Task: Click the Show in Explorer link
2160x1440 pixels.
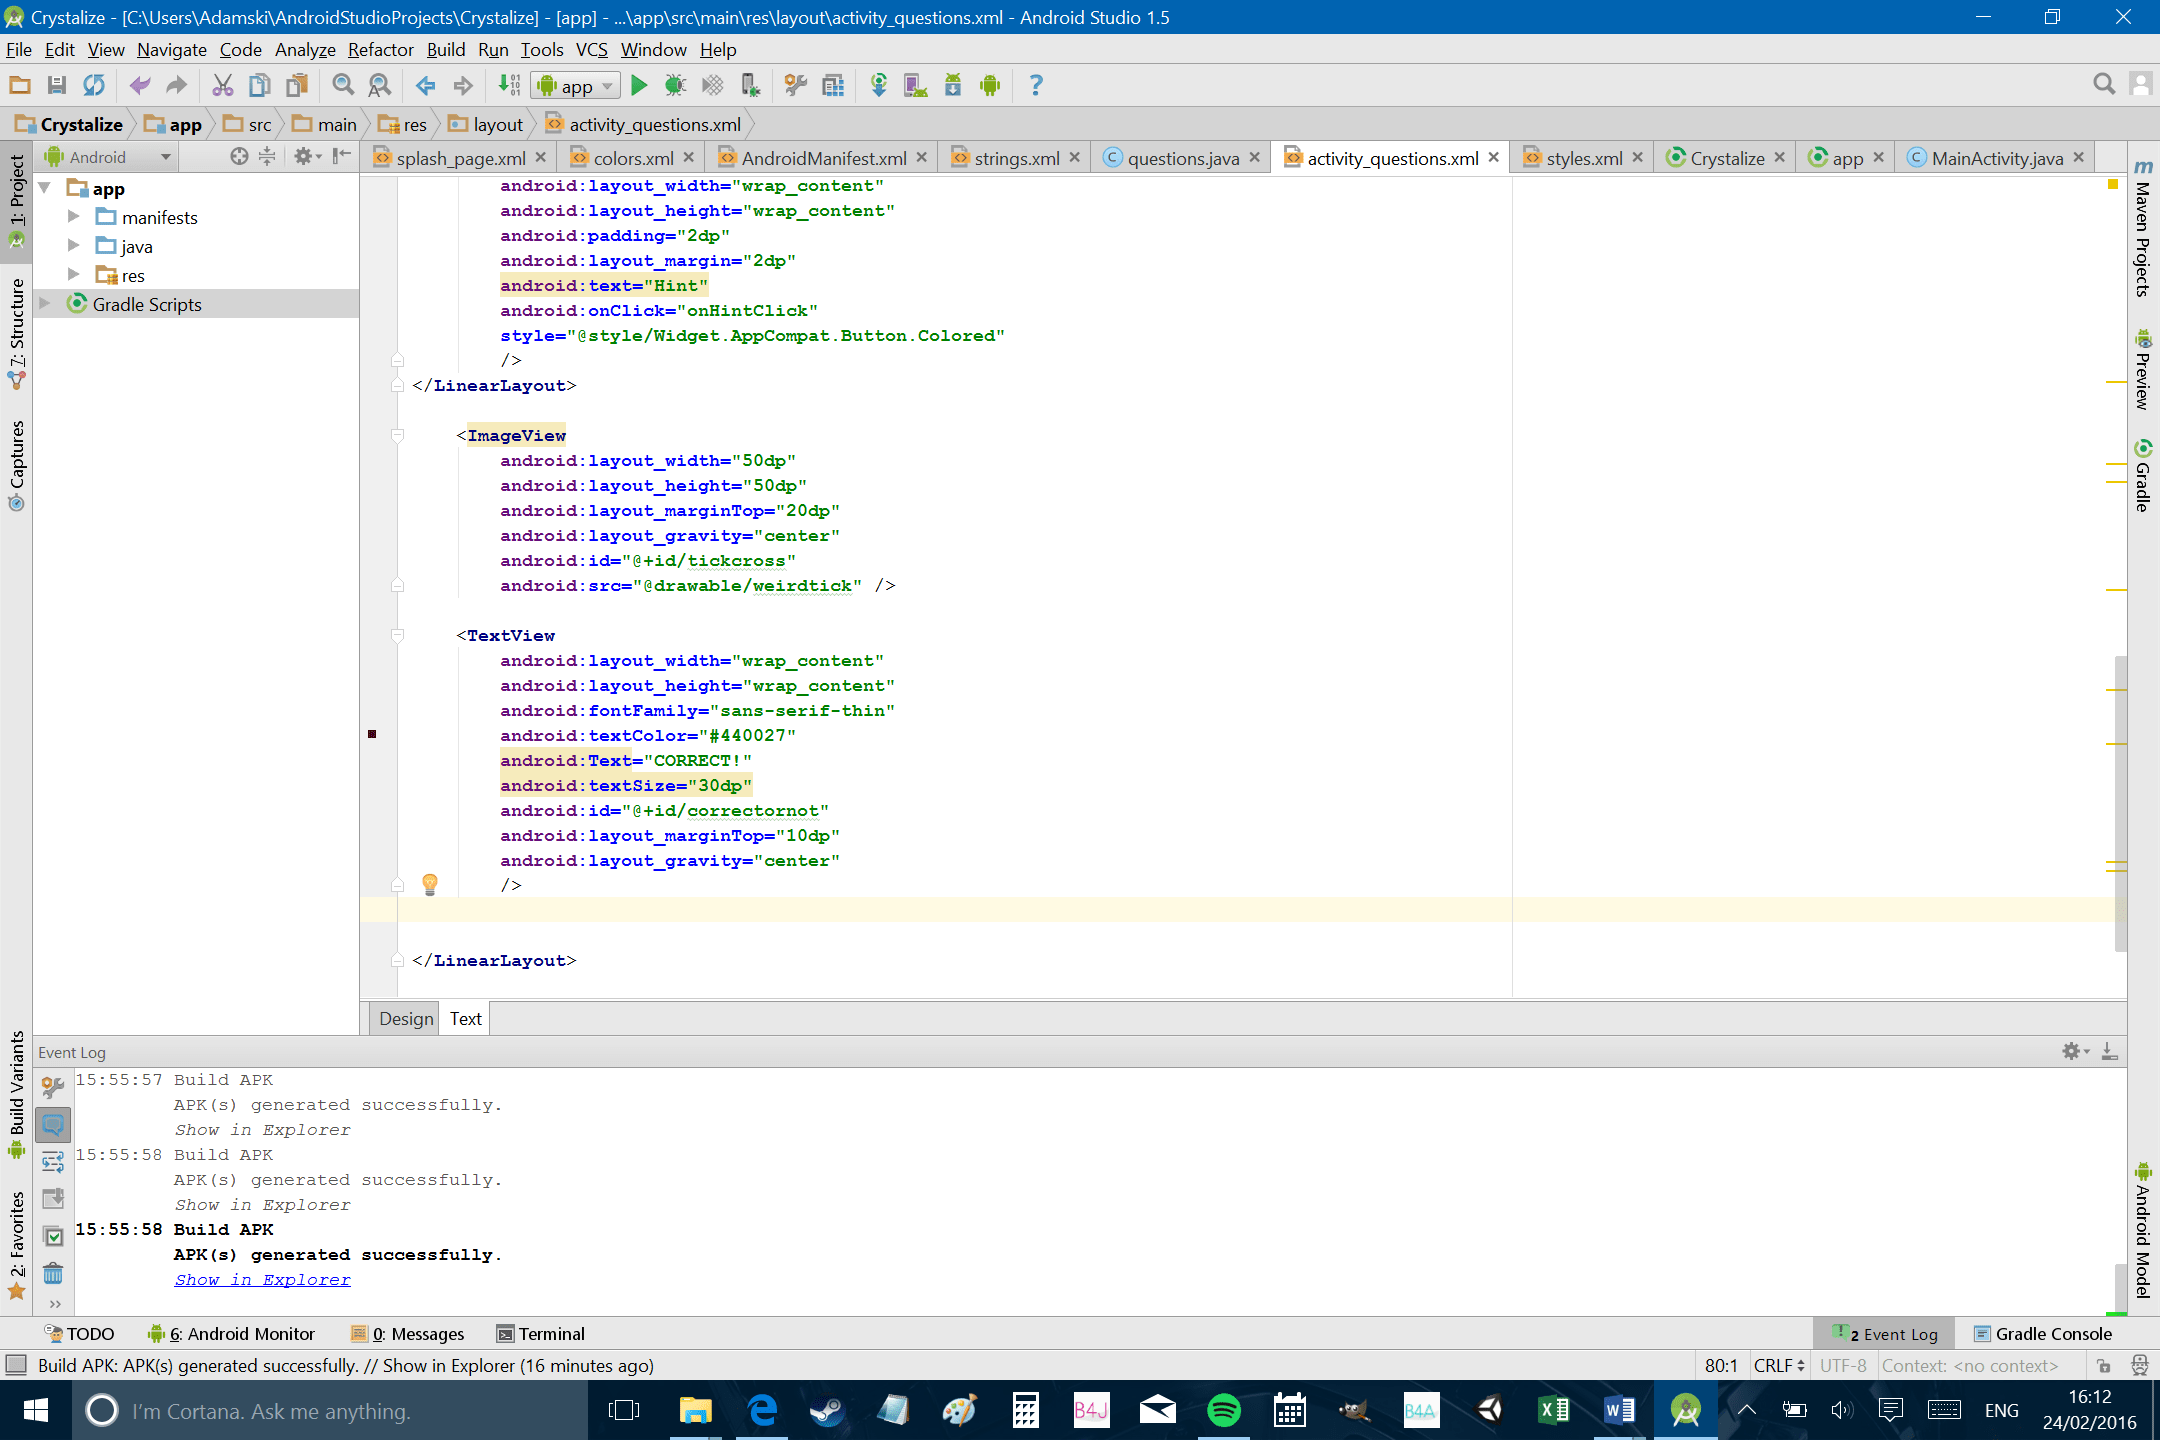Action: (261, 1279)
